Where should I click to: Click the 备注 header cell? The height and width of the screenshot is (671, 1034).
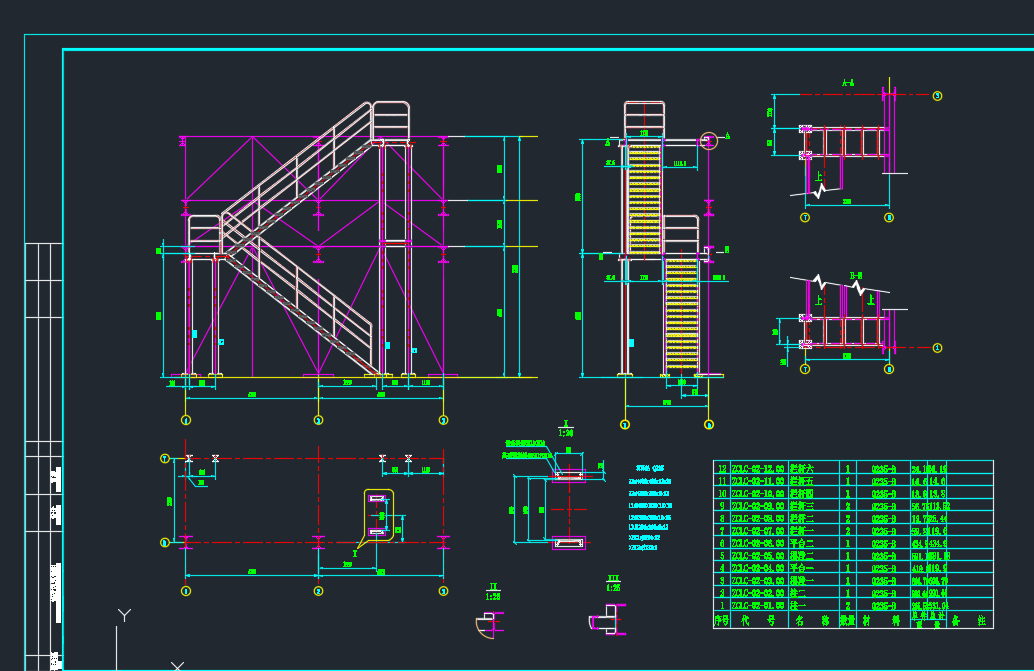coord(972,620)
